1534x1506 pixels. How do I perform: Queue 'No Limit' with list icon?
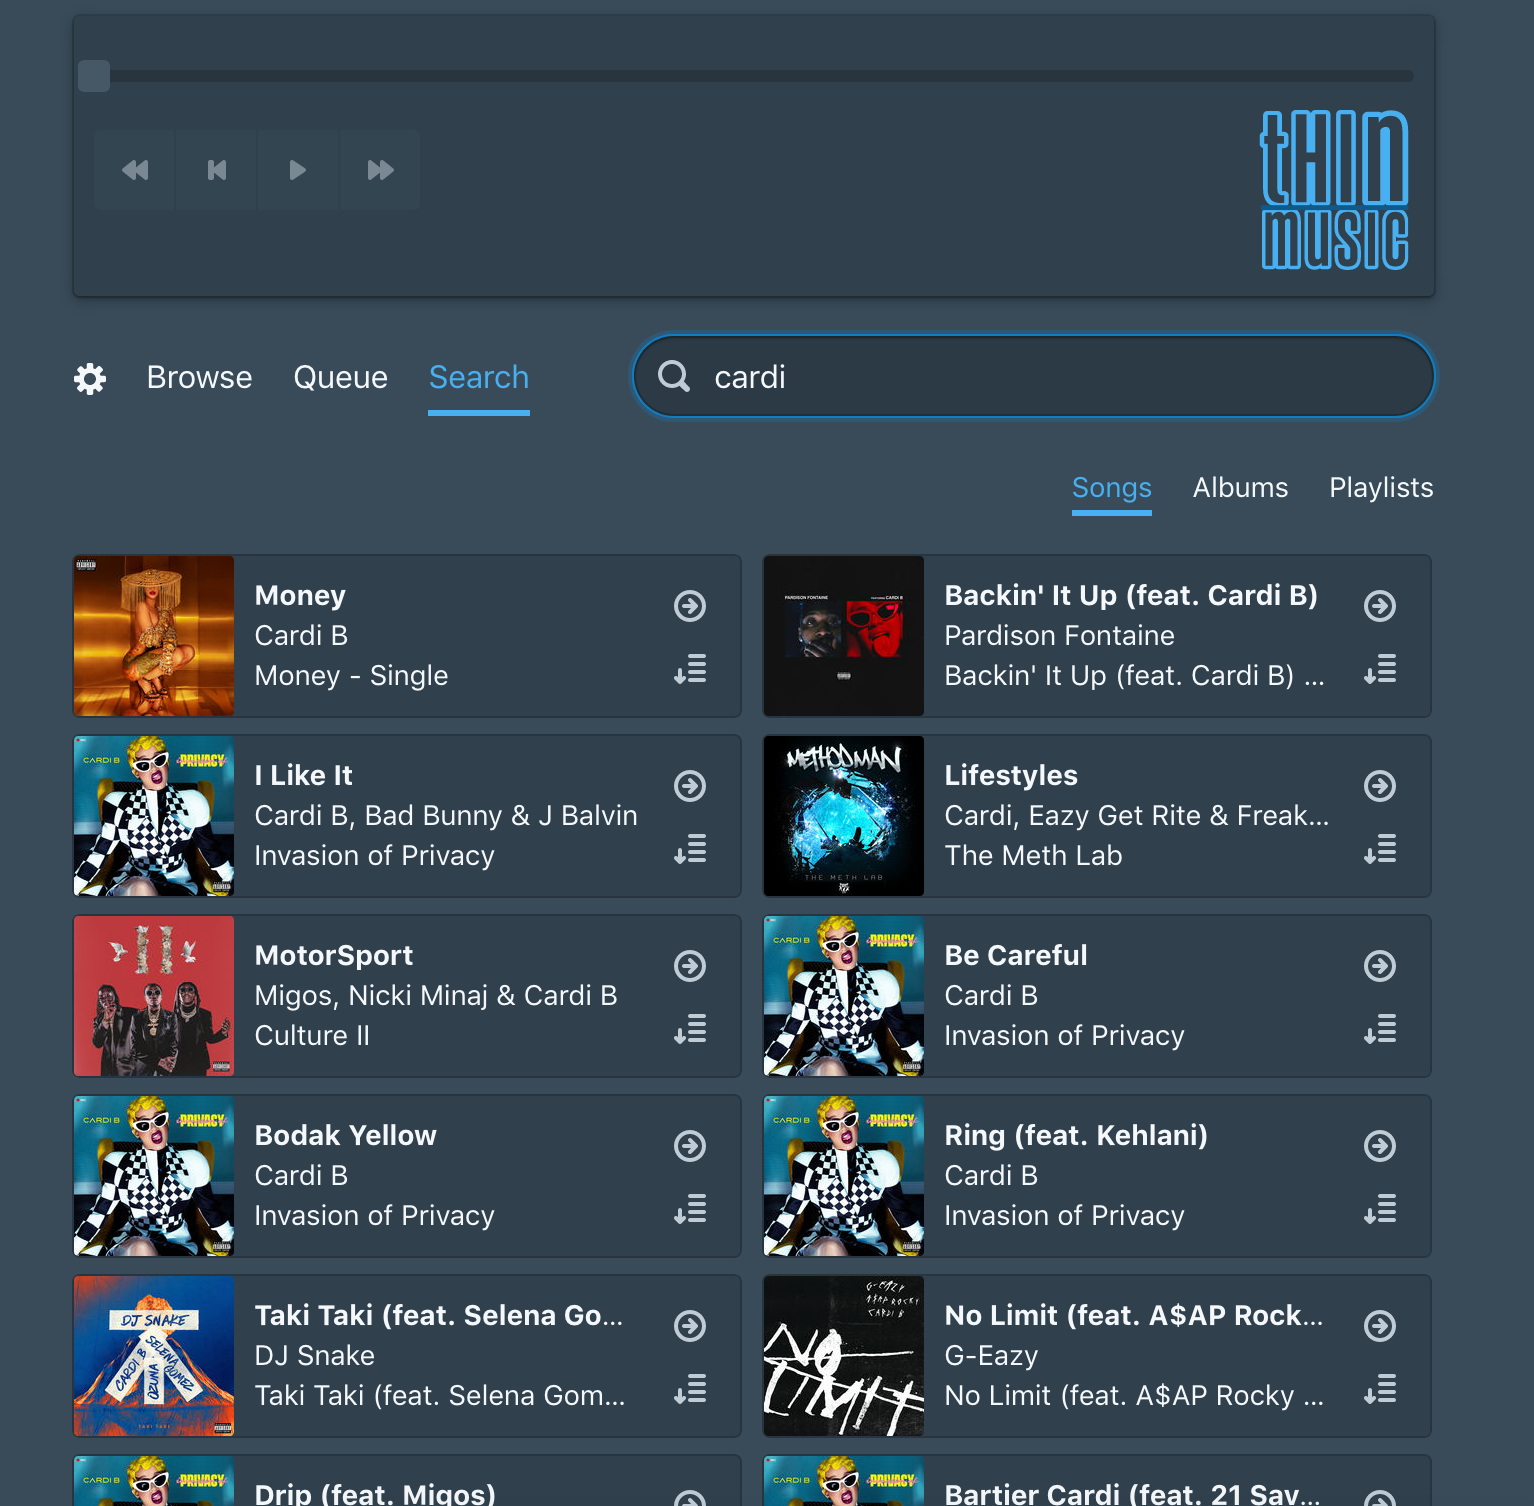[x=1380, y=1389]
